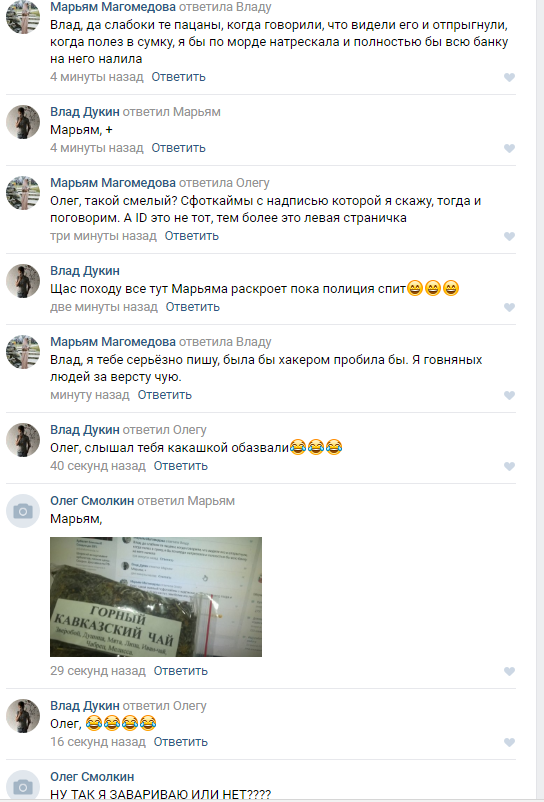
Task: Like Влад's laughing emoji reply posted 16 seconds ago
Action: point(509,742)
